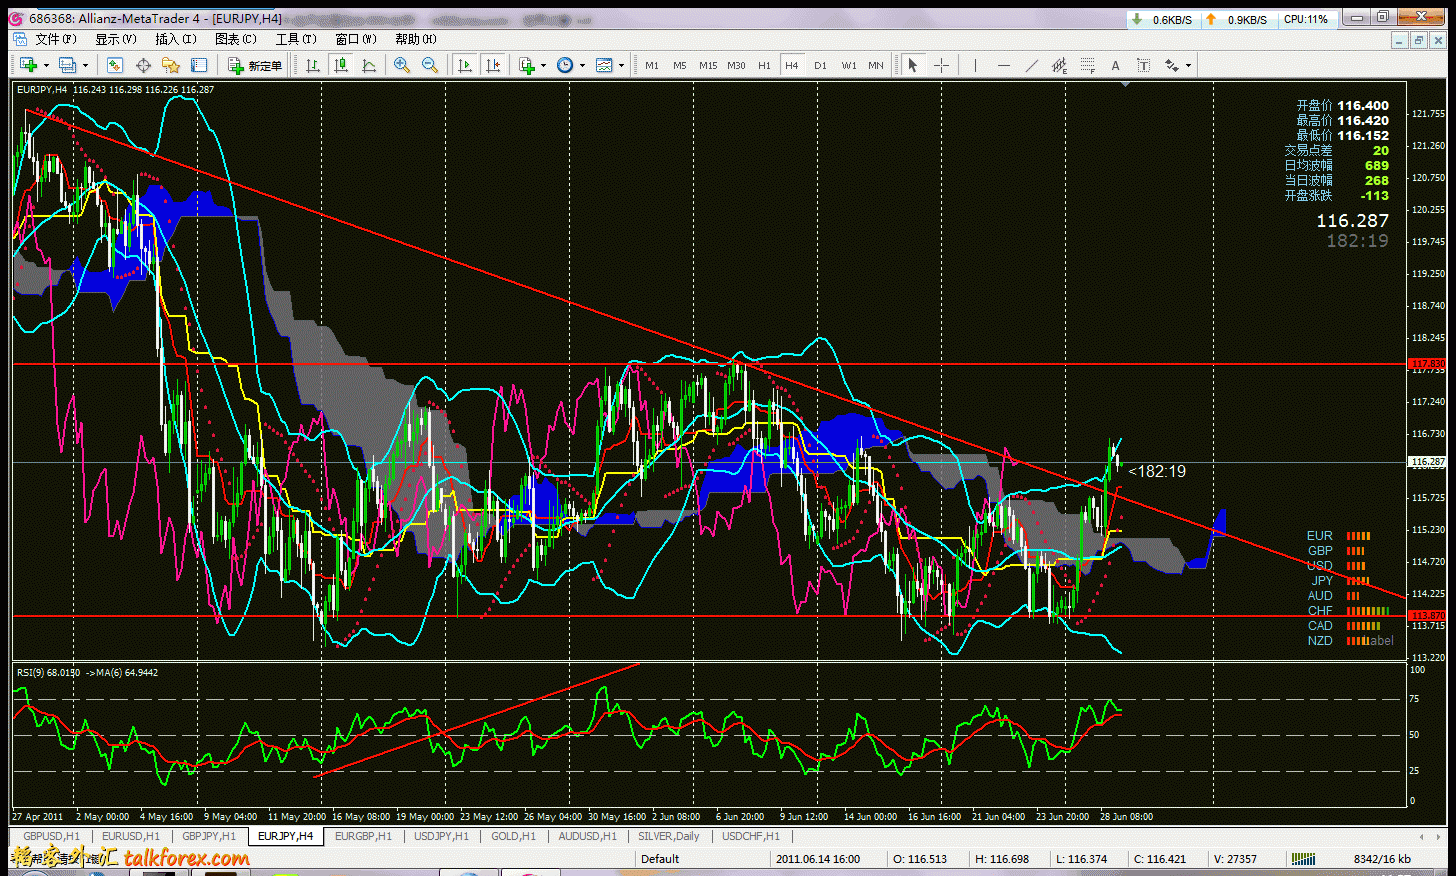This screenshot has width=1456, height=876.
Task: Click the Templates icon
Action: [604, 65]
